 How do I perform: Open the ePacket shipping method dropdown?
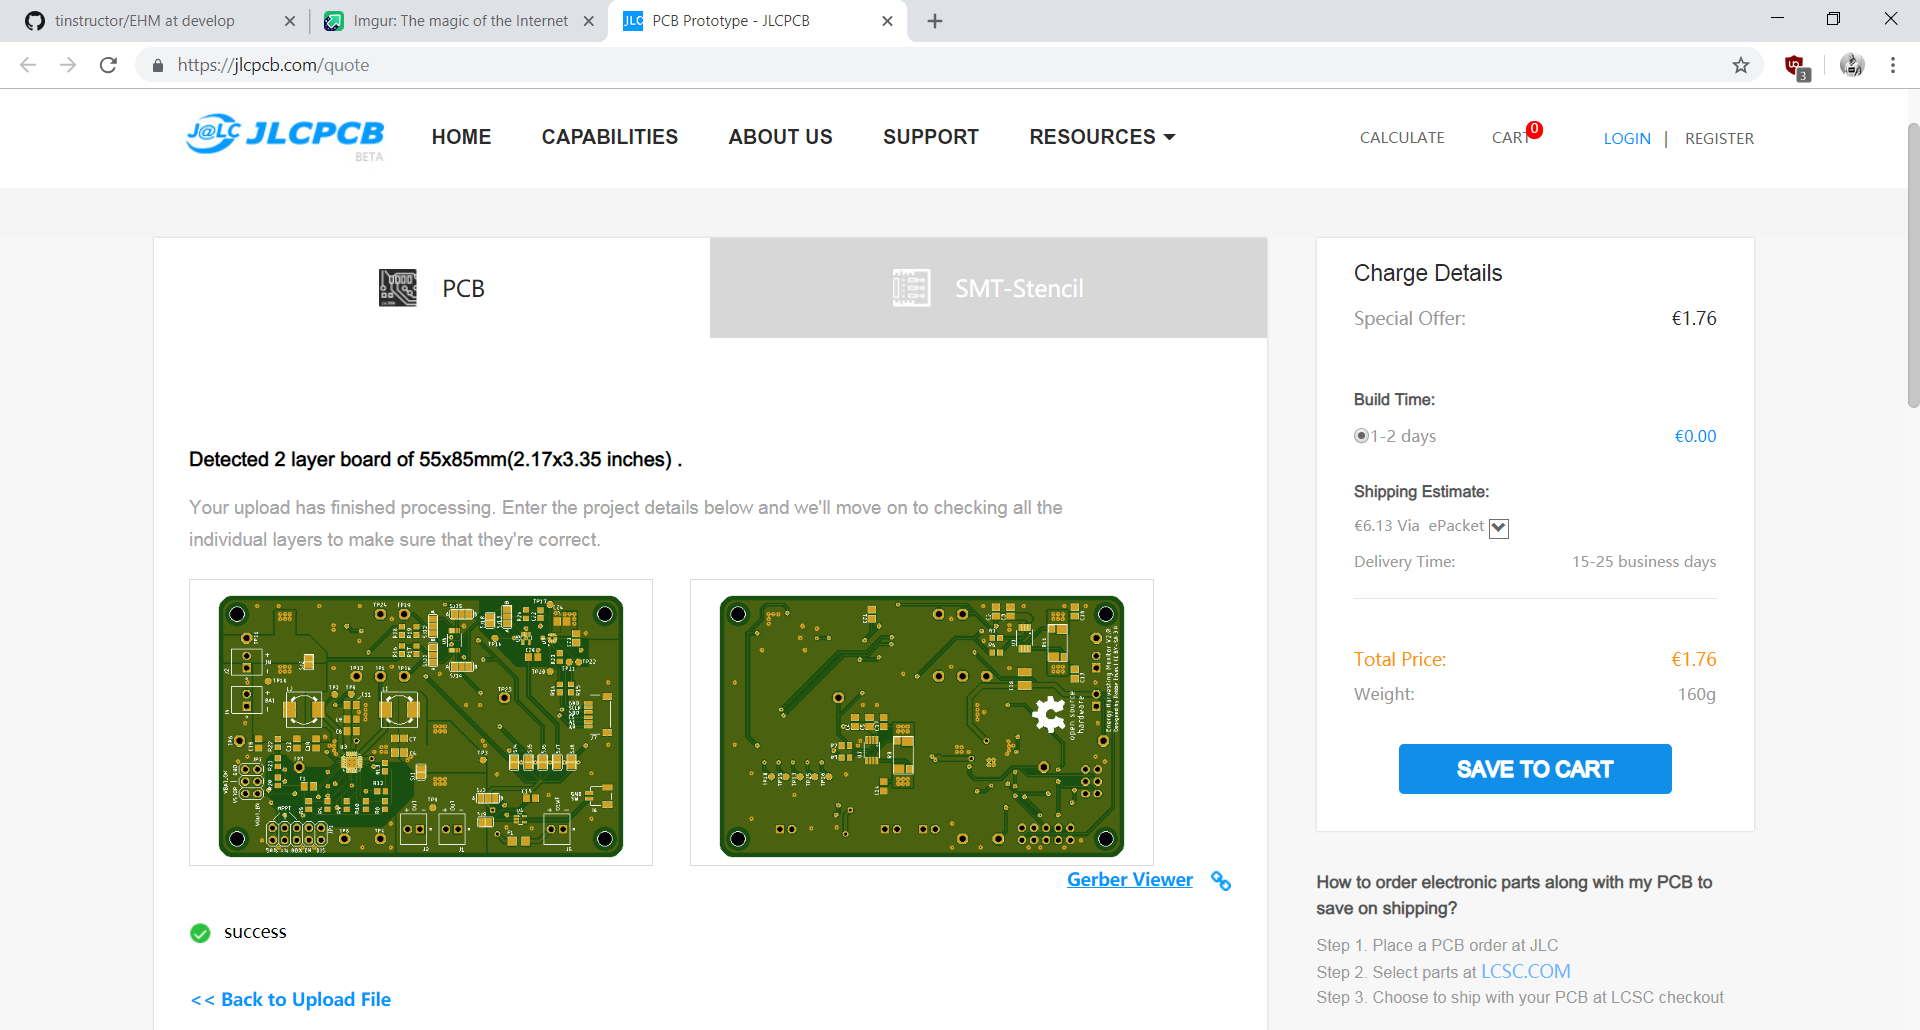1499,528
